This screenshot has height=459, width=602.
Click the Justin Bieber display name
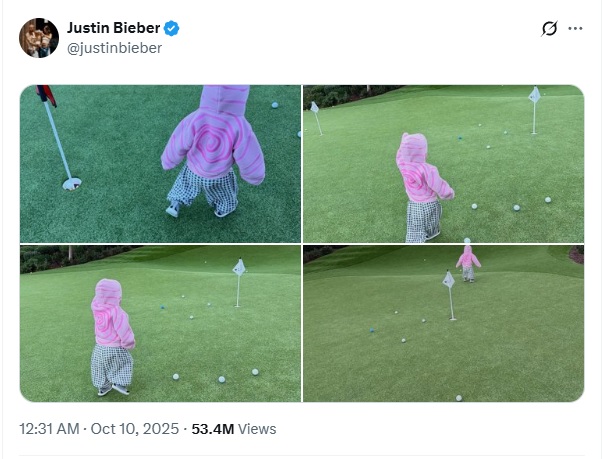tap(113, 28)
